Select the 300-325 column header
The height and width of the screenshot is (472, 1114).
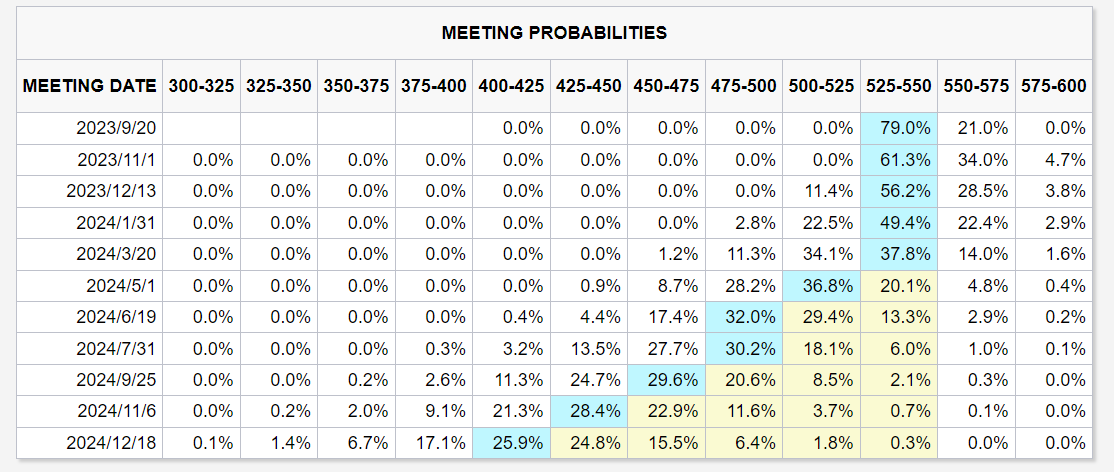[x=201, y=86]
